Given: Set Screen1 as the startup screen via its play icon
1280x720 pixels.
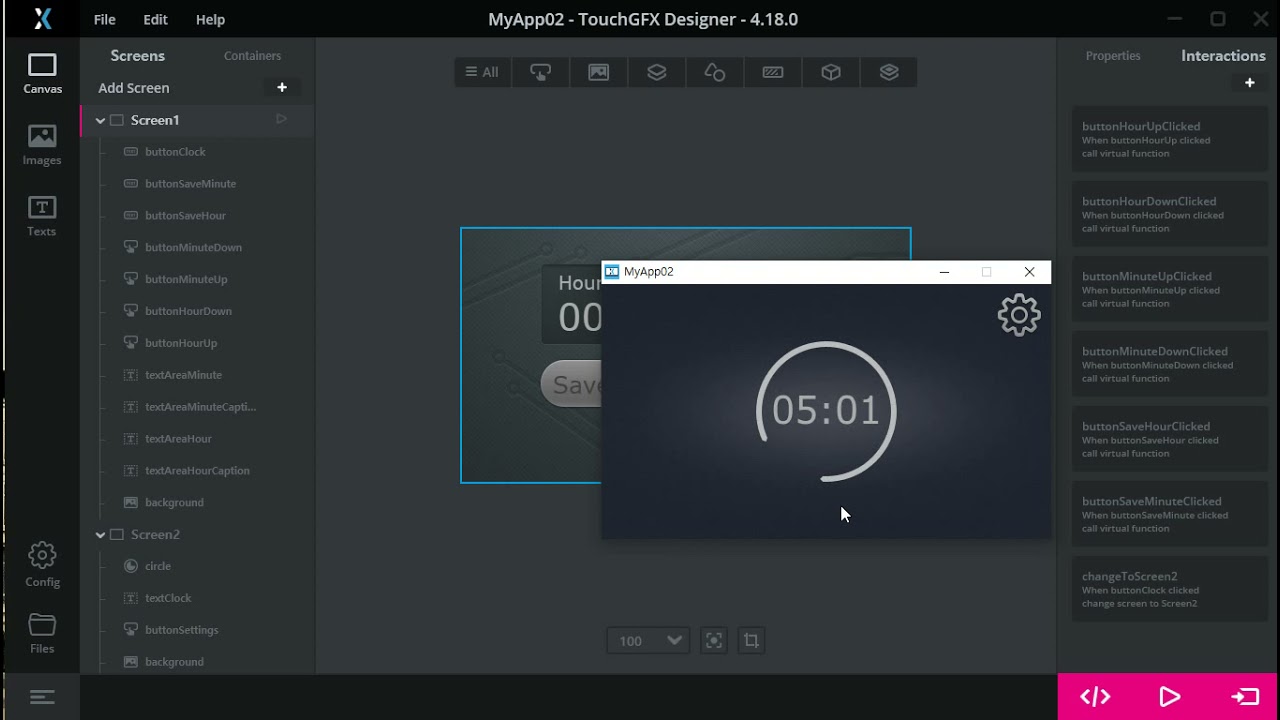Looking at the screenshot, I should 282,119.
